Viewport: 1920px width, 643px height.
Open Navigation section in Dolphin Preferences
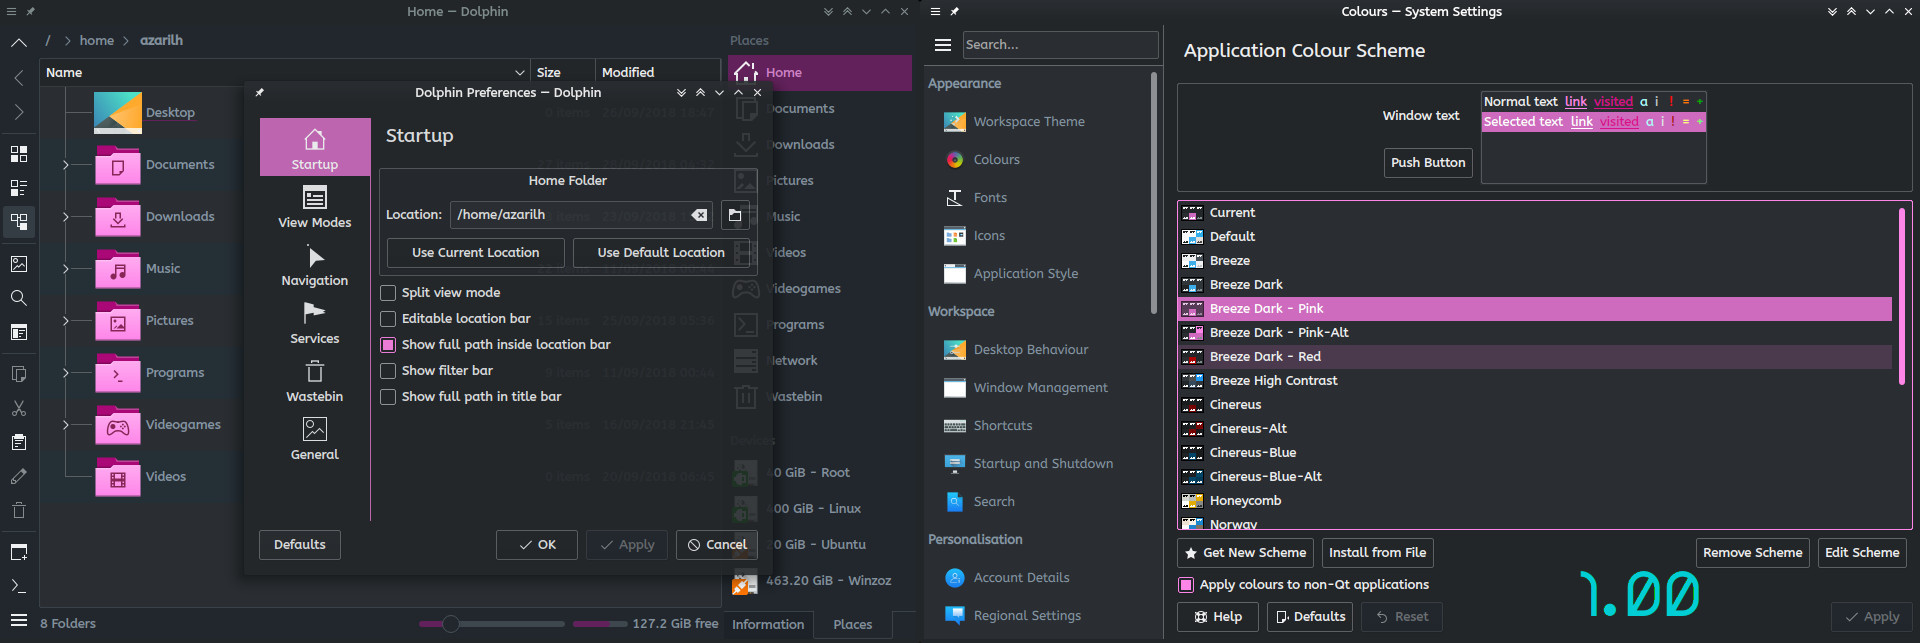point(314,265)
